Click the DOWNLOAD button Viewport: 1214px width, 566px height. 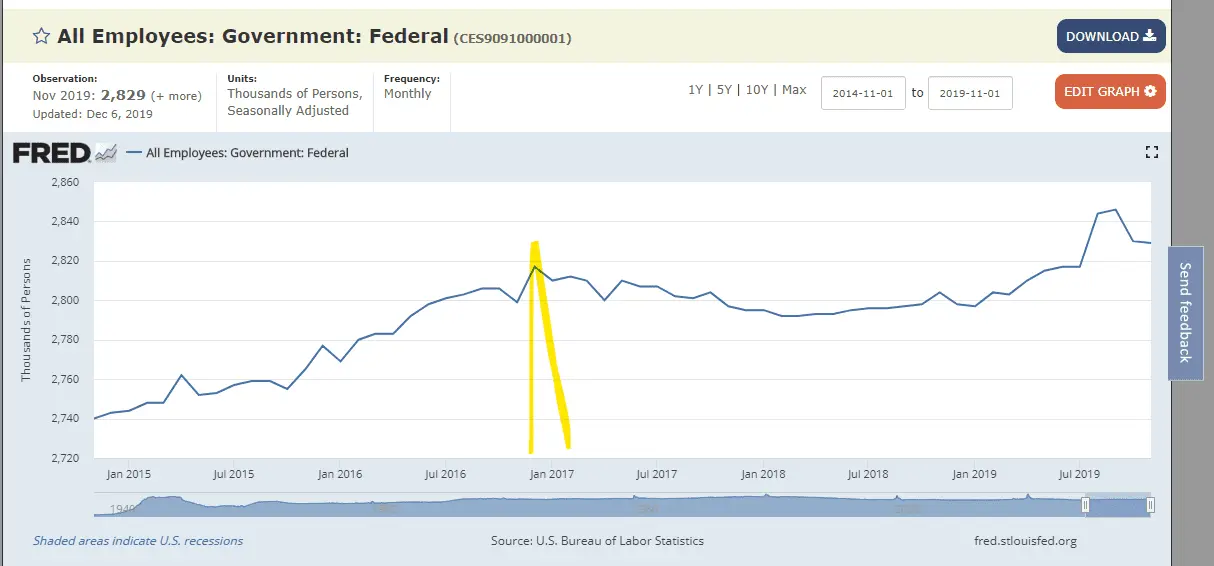(1110, 37)
